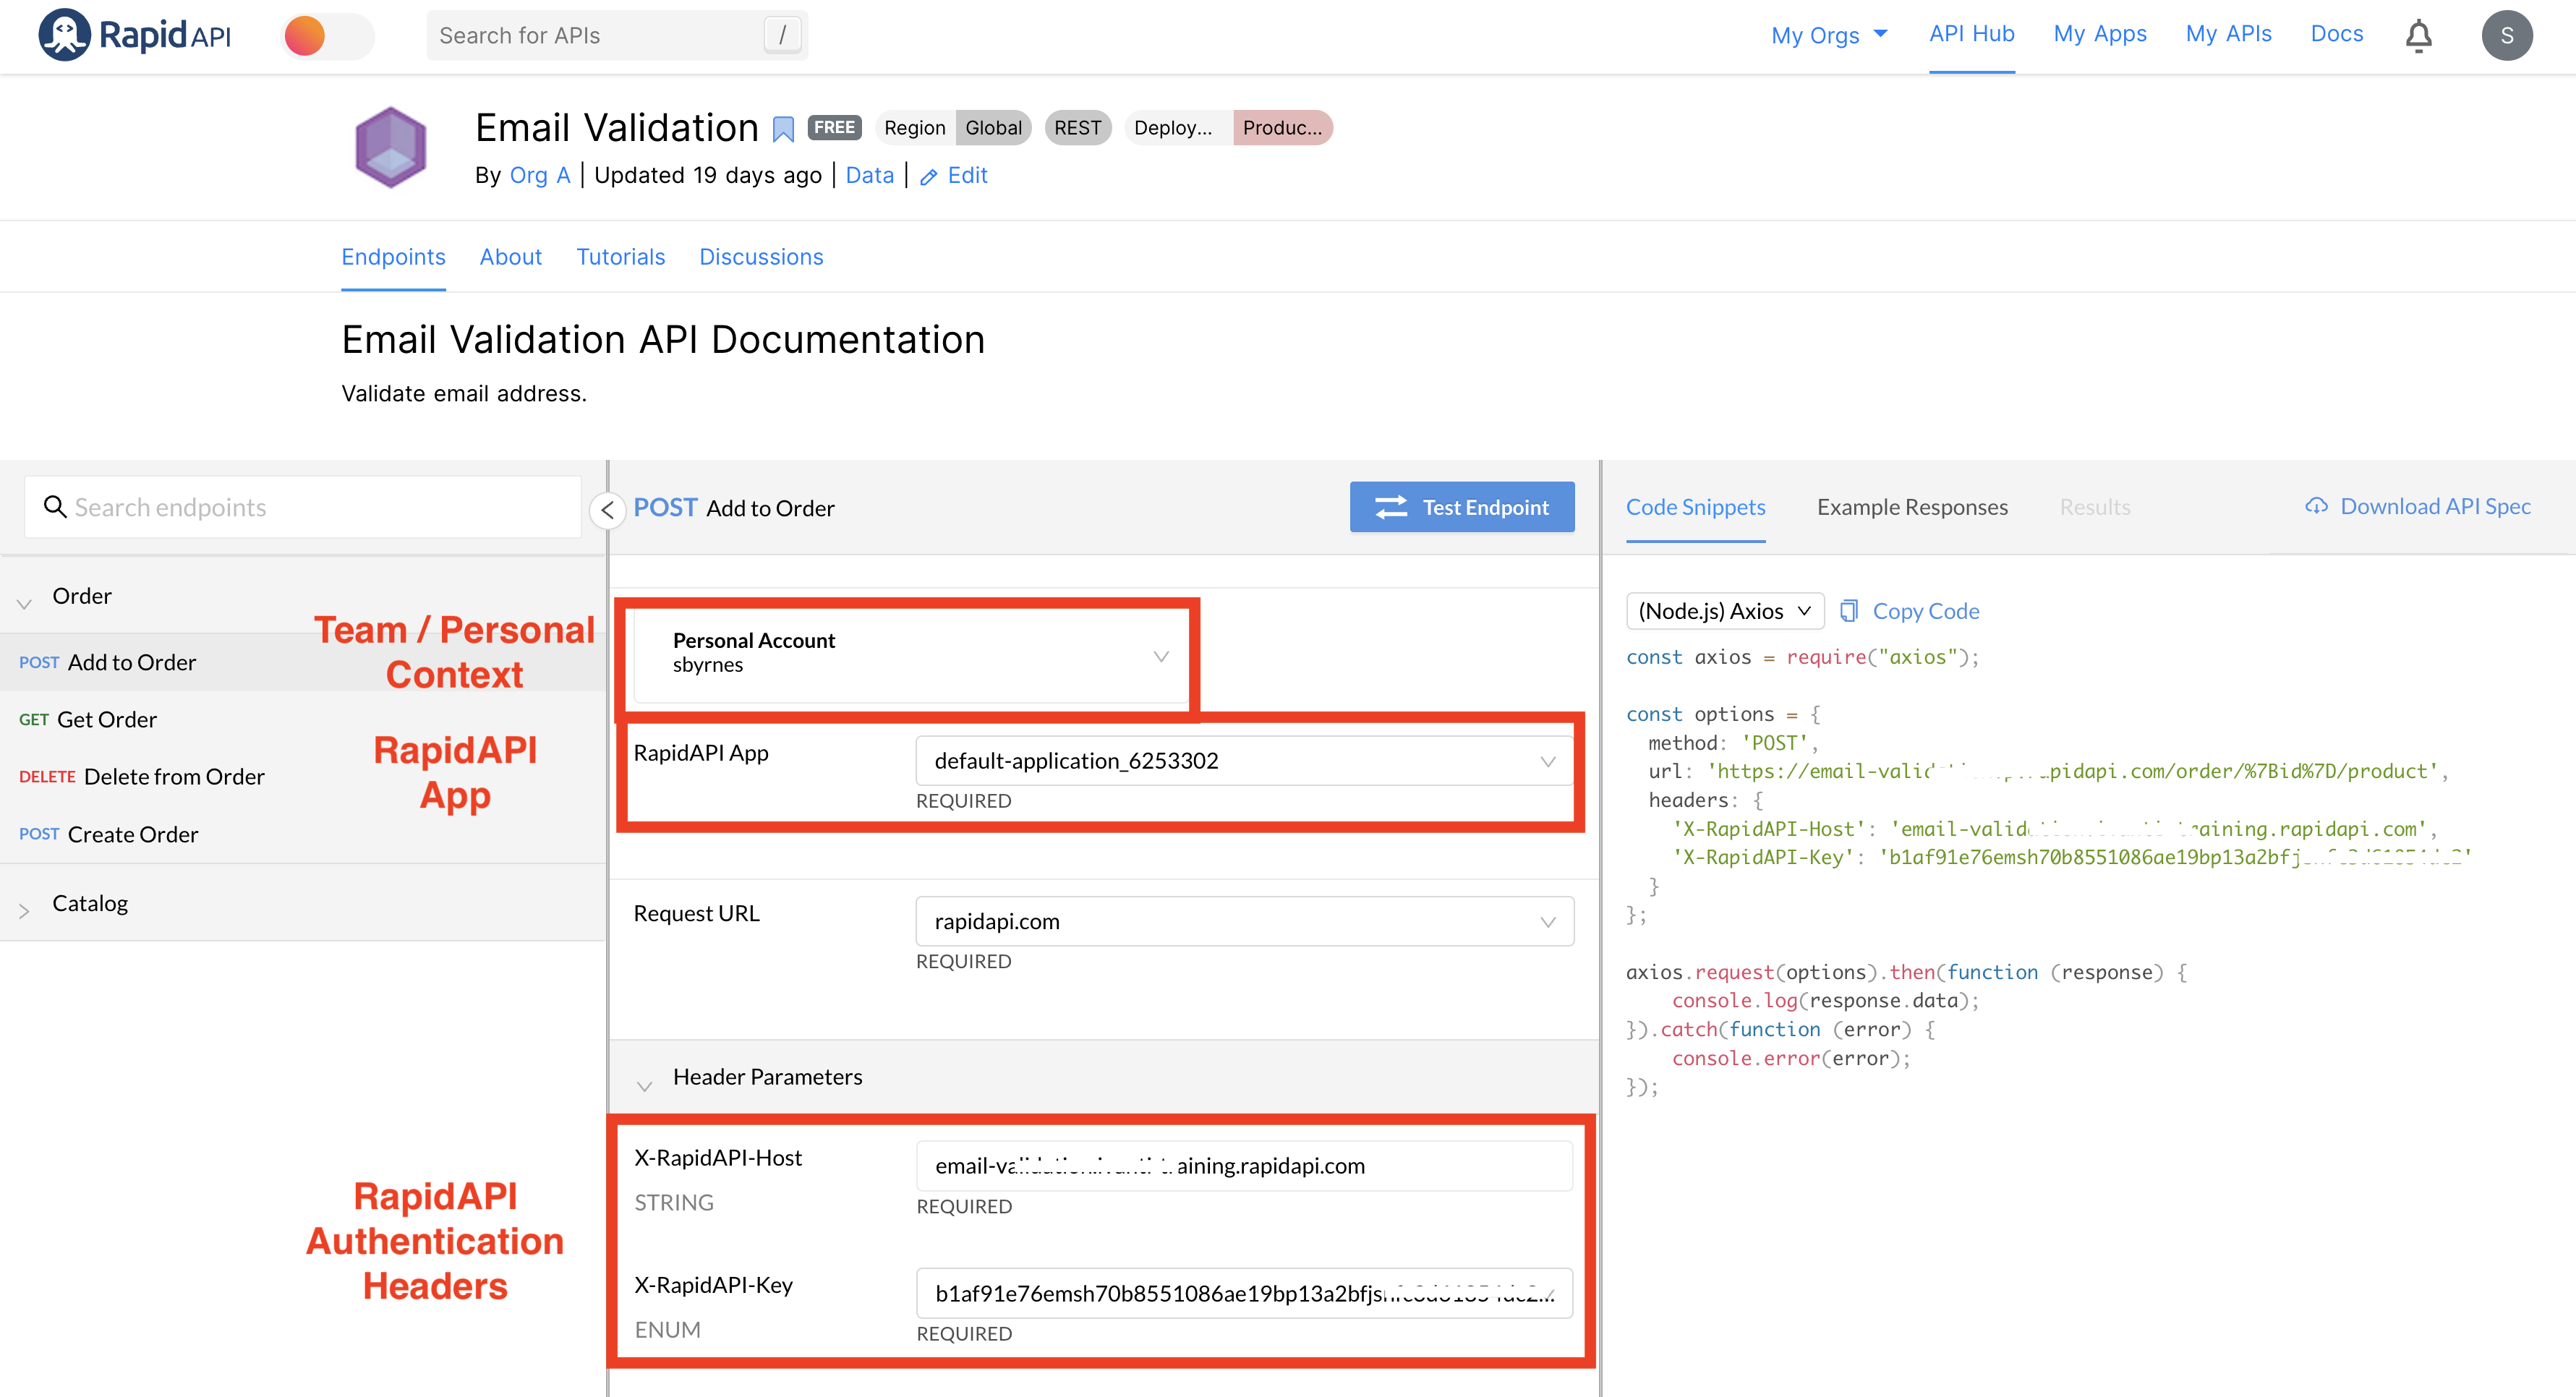Screen dimensions: 2576x1397
Task: Click the Example Responses tab
Action: point(1914,506)
